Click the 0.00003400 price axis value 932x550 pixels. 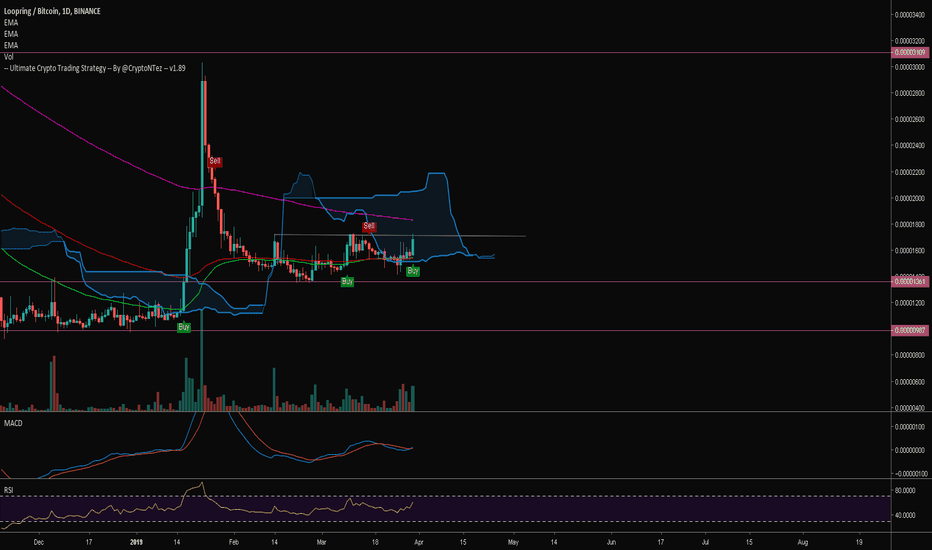click(910, 15)
